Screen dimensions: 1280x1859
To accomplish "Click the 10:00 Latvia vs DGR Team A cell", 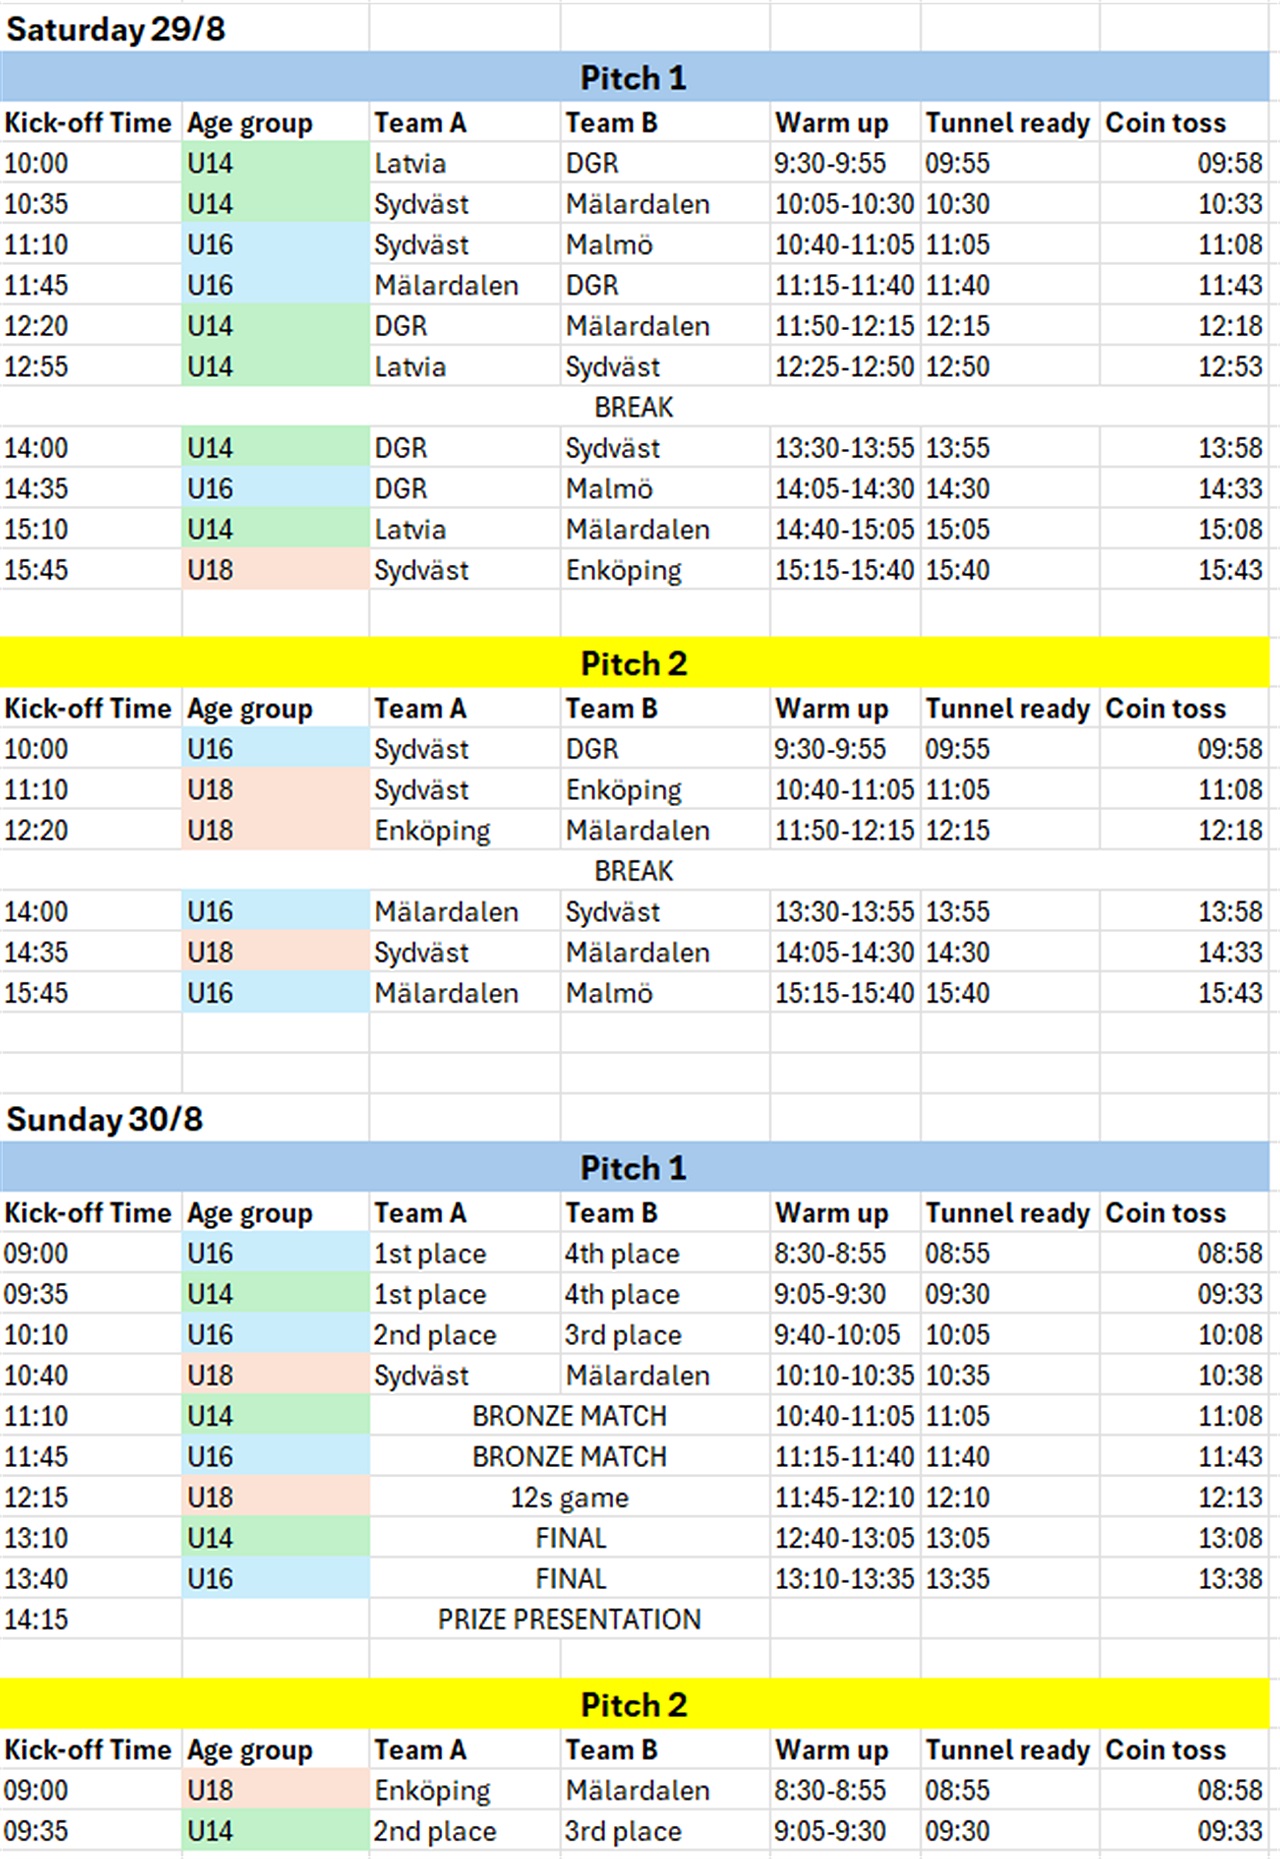I will [465, 163].
